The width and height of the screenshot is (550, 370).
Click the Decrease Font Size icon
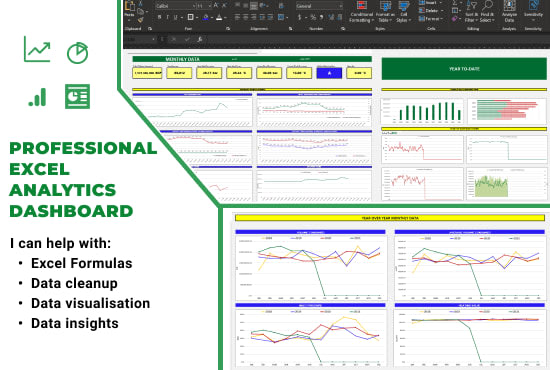pos(224,6)
